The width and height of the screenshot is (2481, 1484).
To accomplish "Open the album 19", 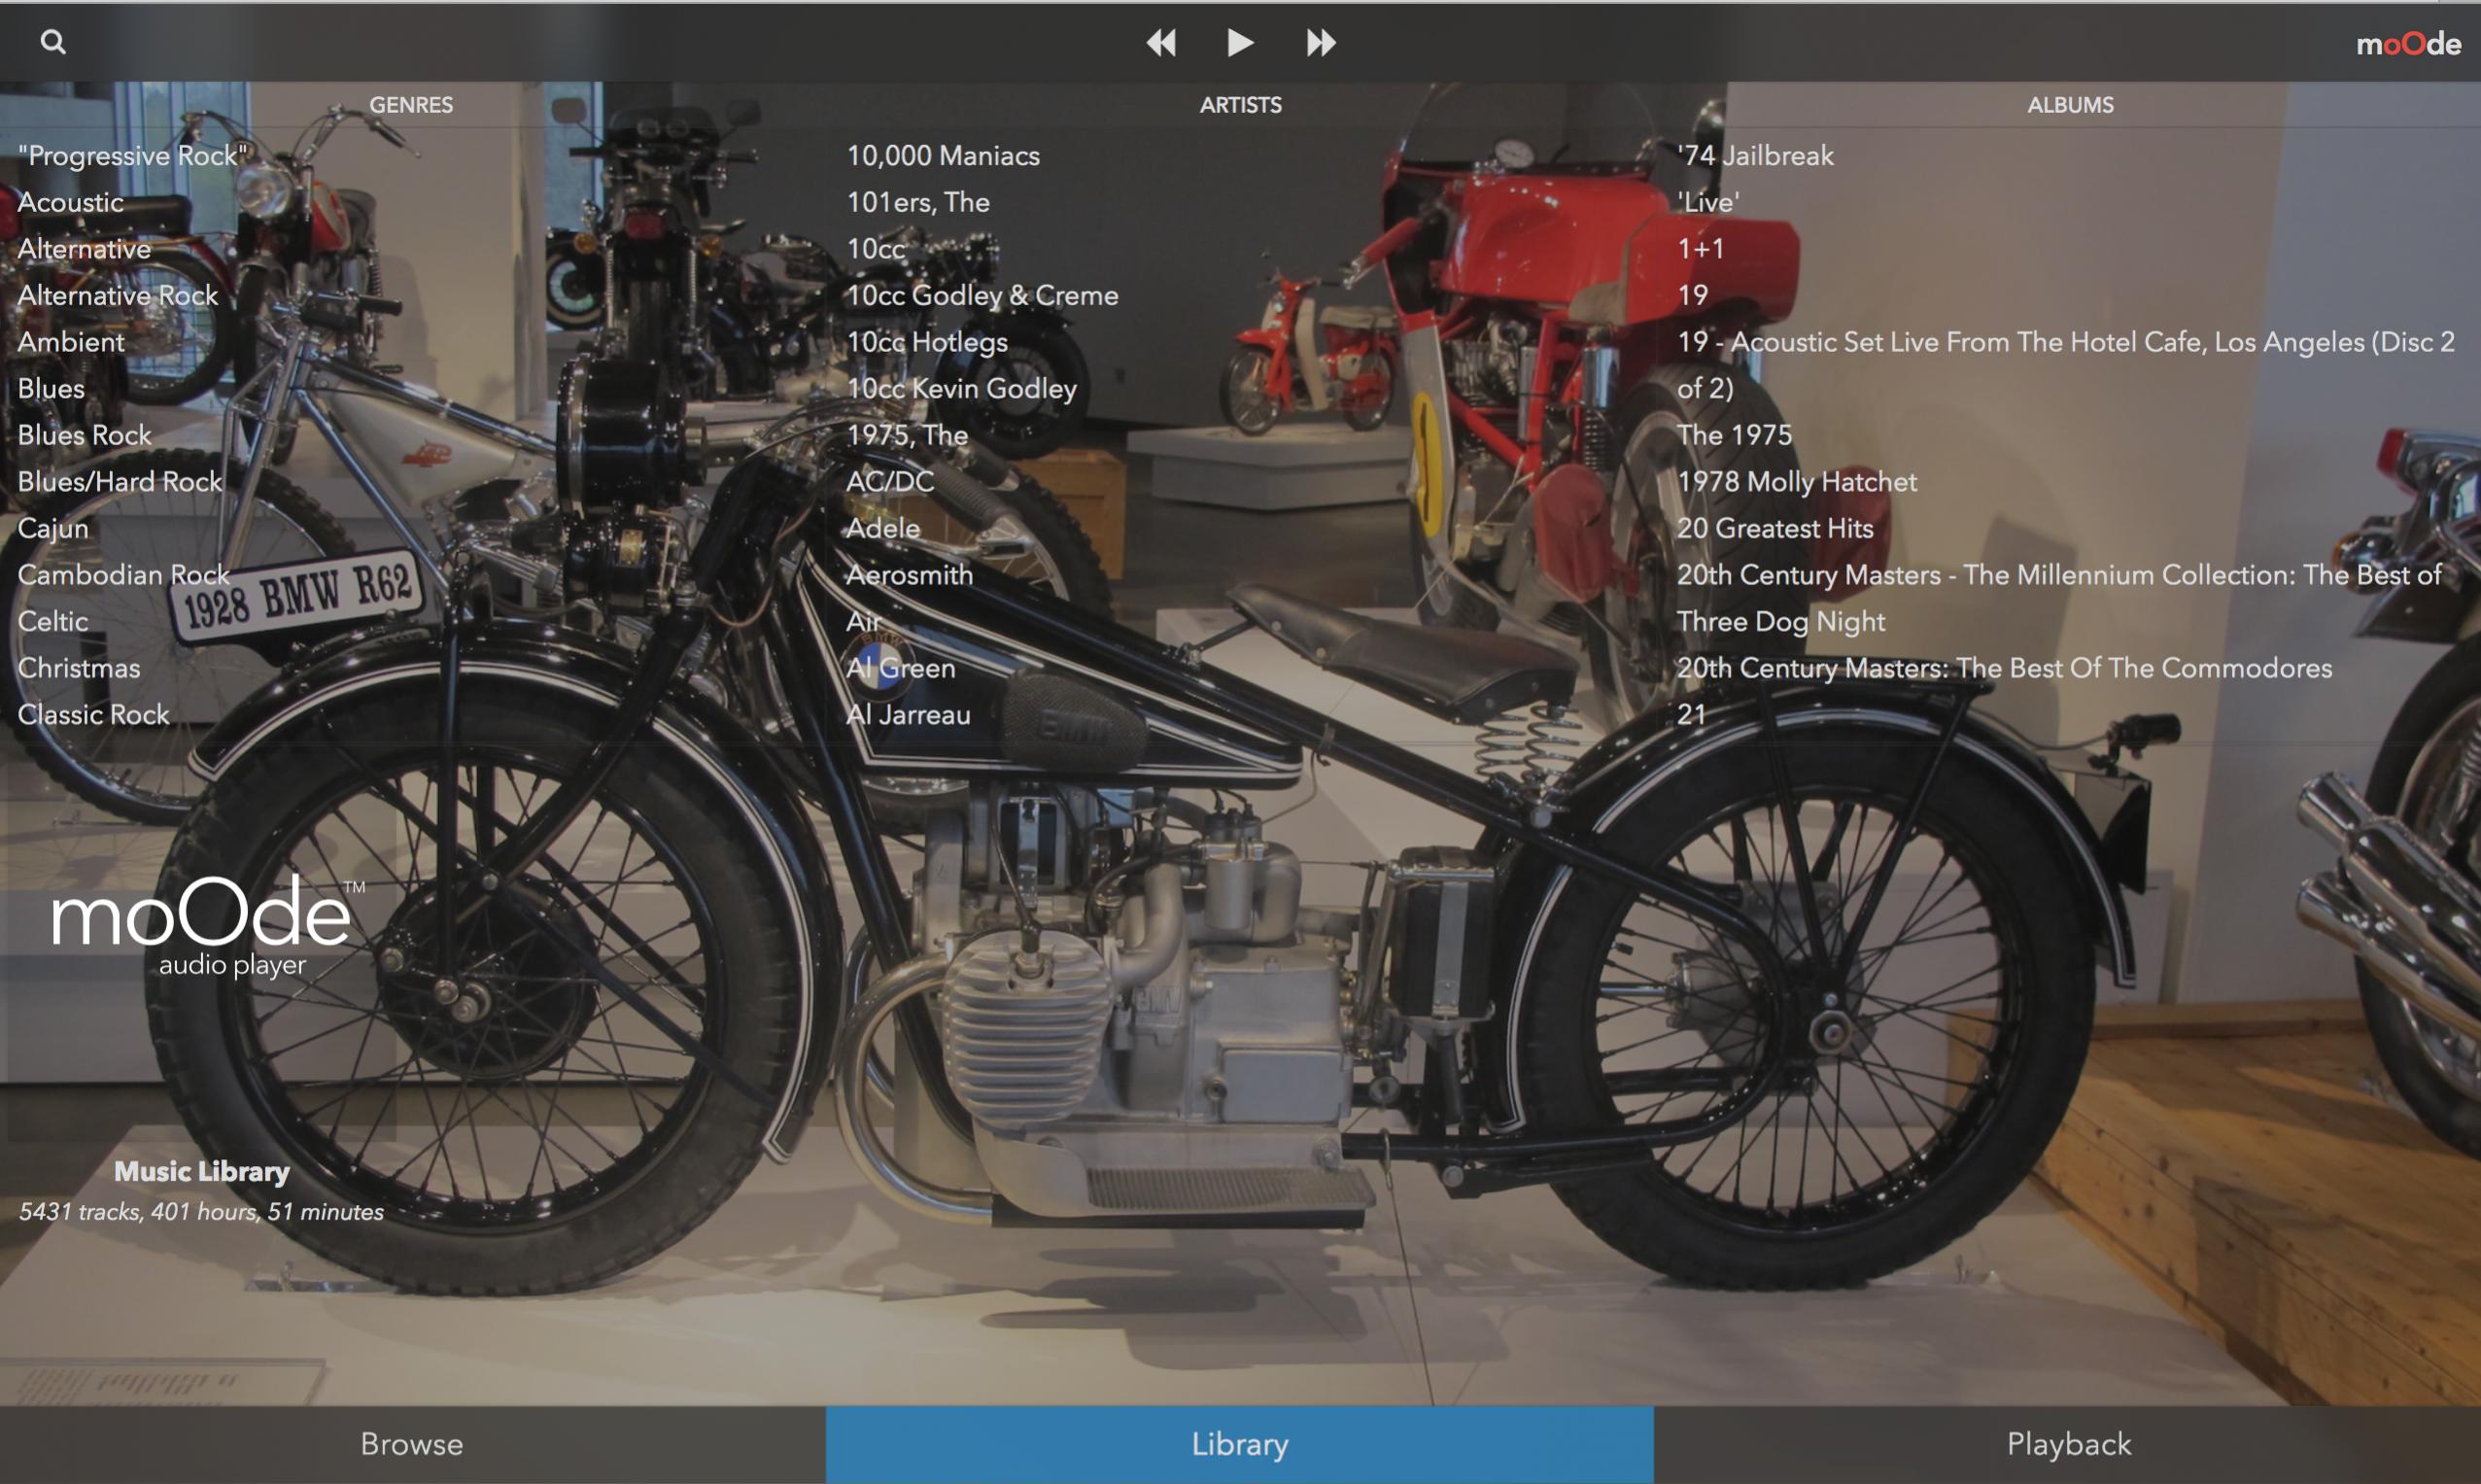I will tap(1692, 295).
